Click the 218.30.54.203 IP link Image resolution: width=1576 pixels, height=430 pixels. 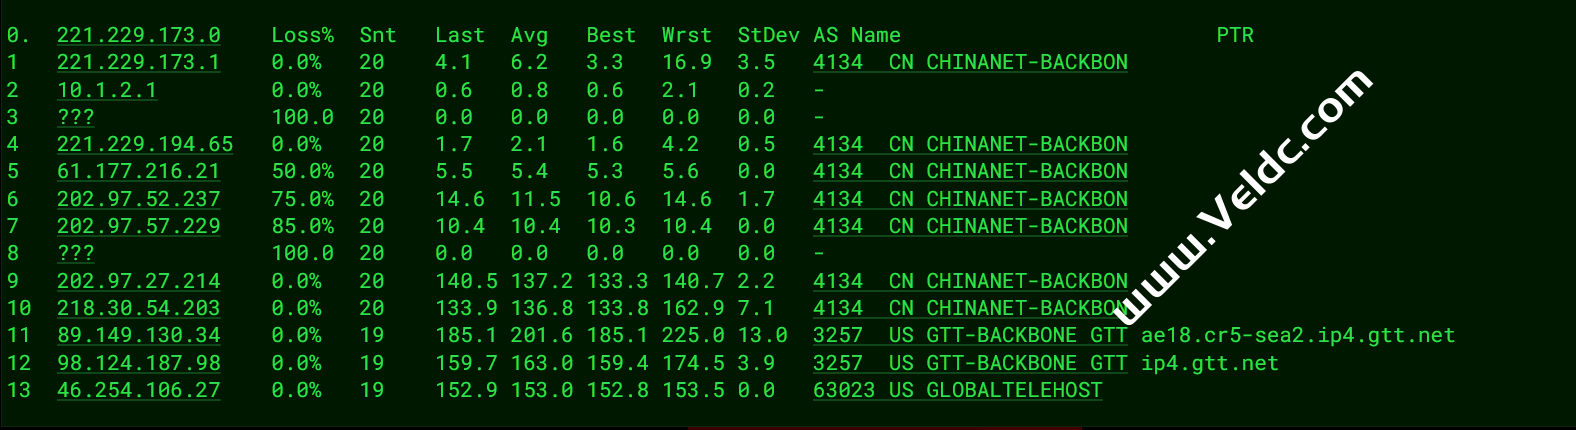[x=138, y=308]
